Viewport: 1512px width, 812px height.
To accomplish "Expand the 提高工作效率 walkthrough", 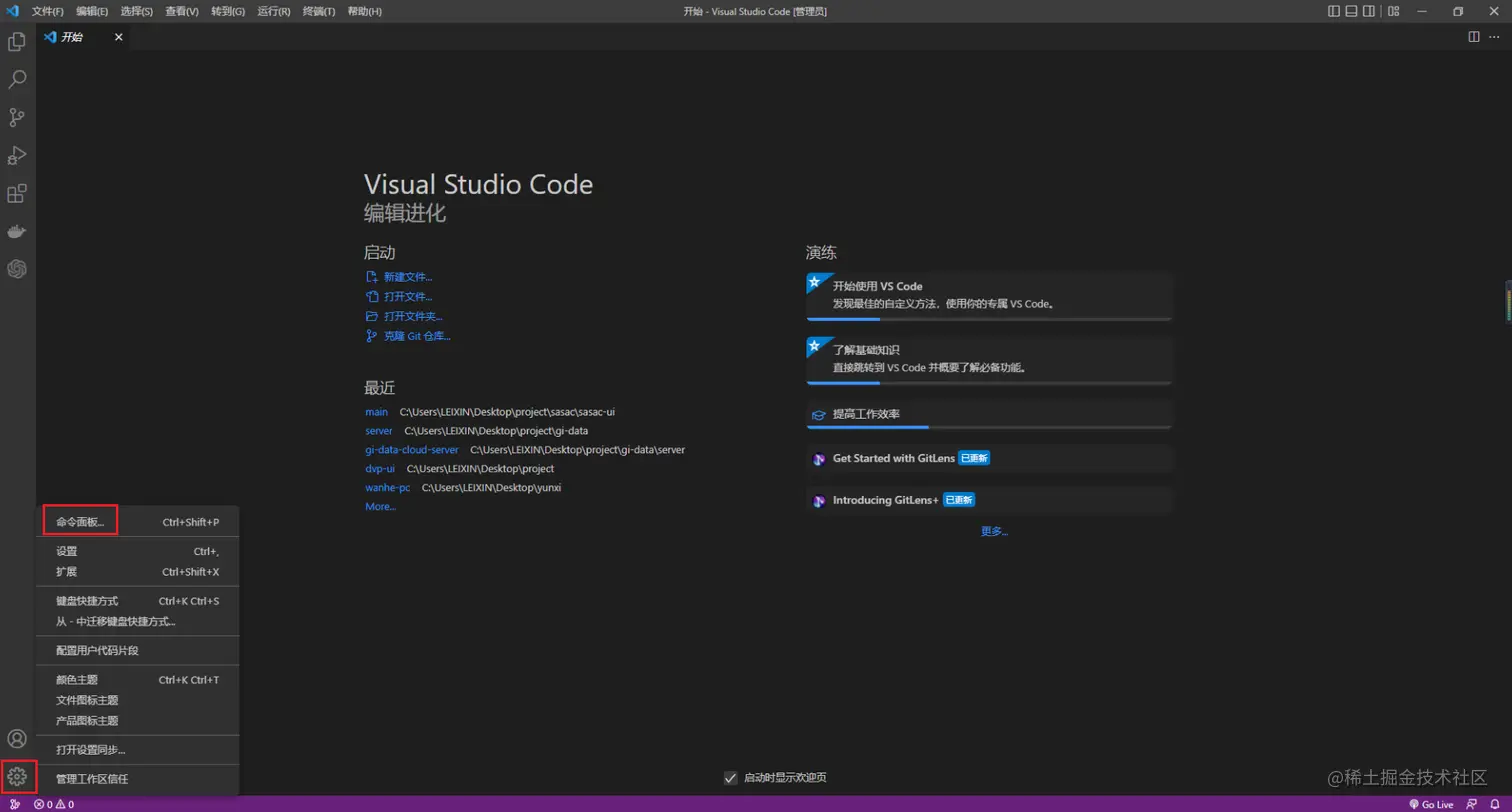I will (988, 414).
